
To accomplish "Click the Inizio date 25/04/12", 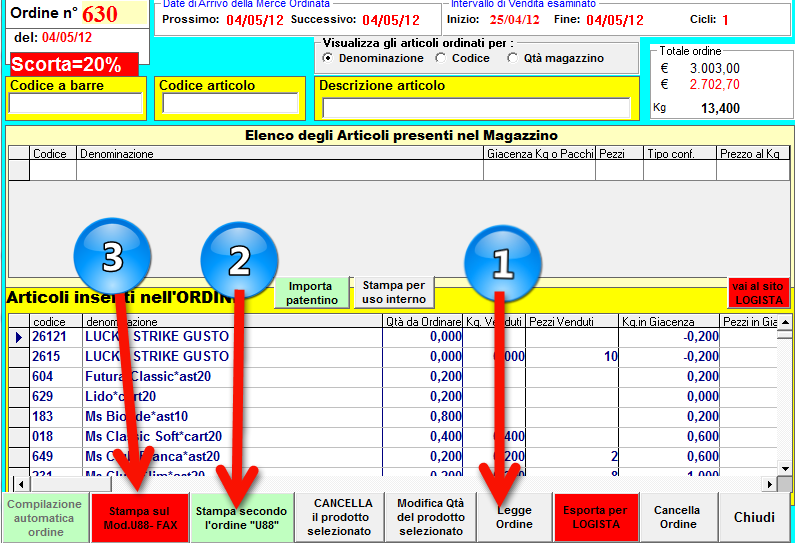I will pos(515,20).
